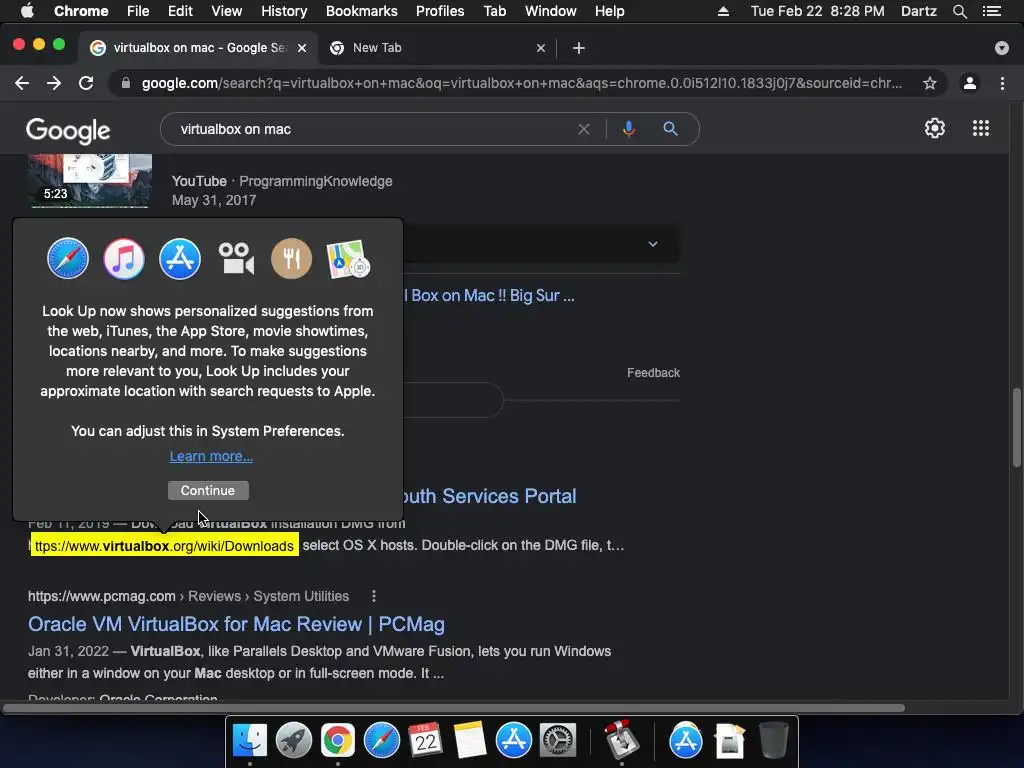
Task: Open the Window menu
Action: (x=551, y=11)
